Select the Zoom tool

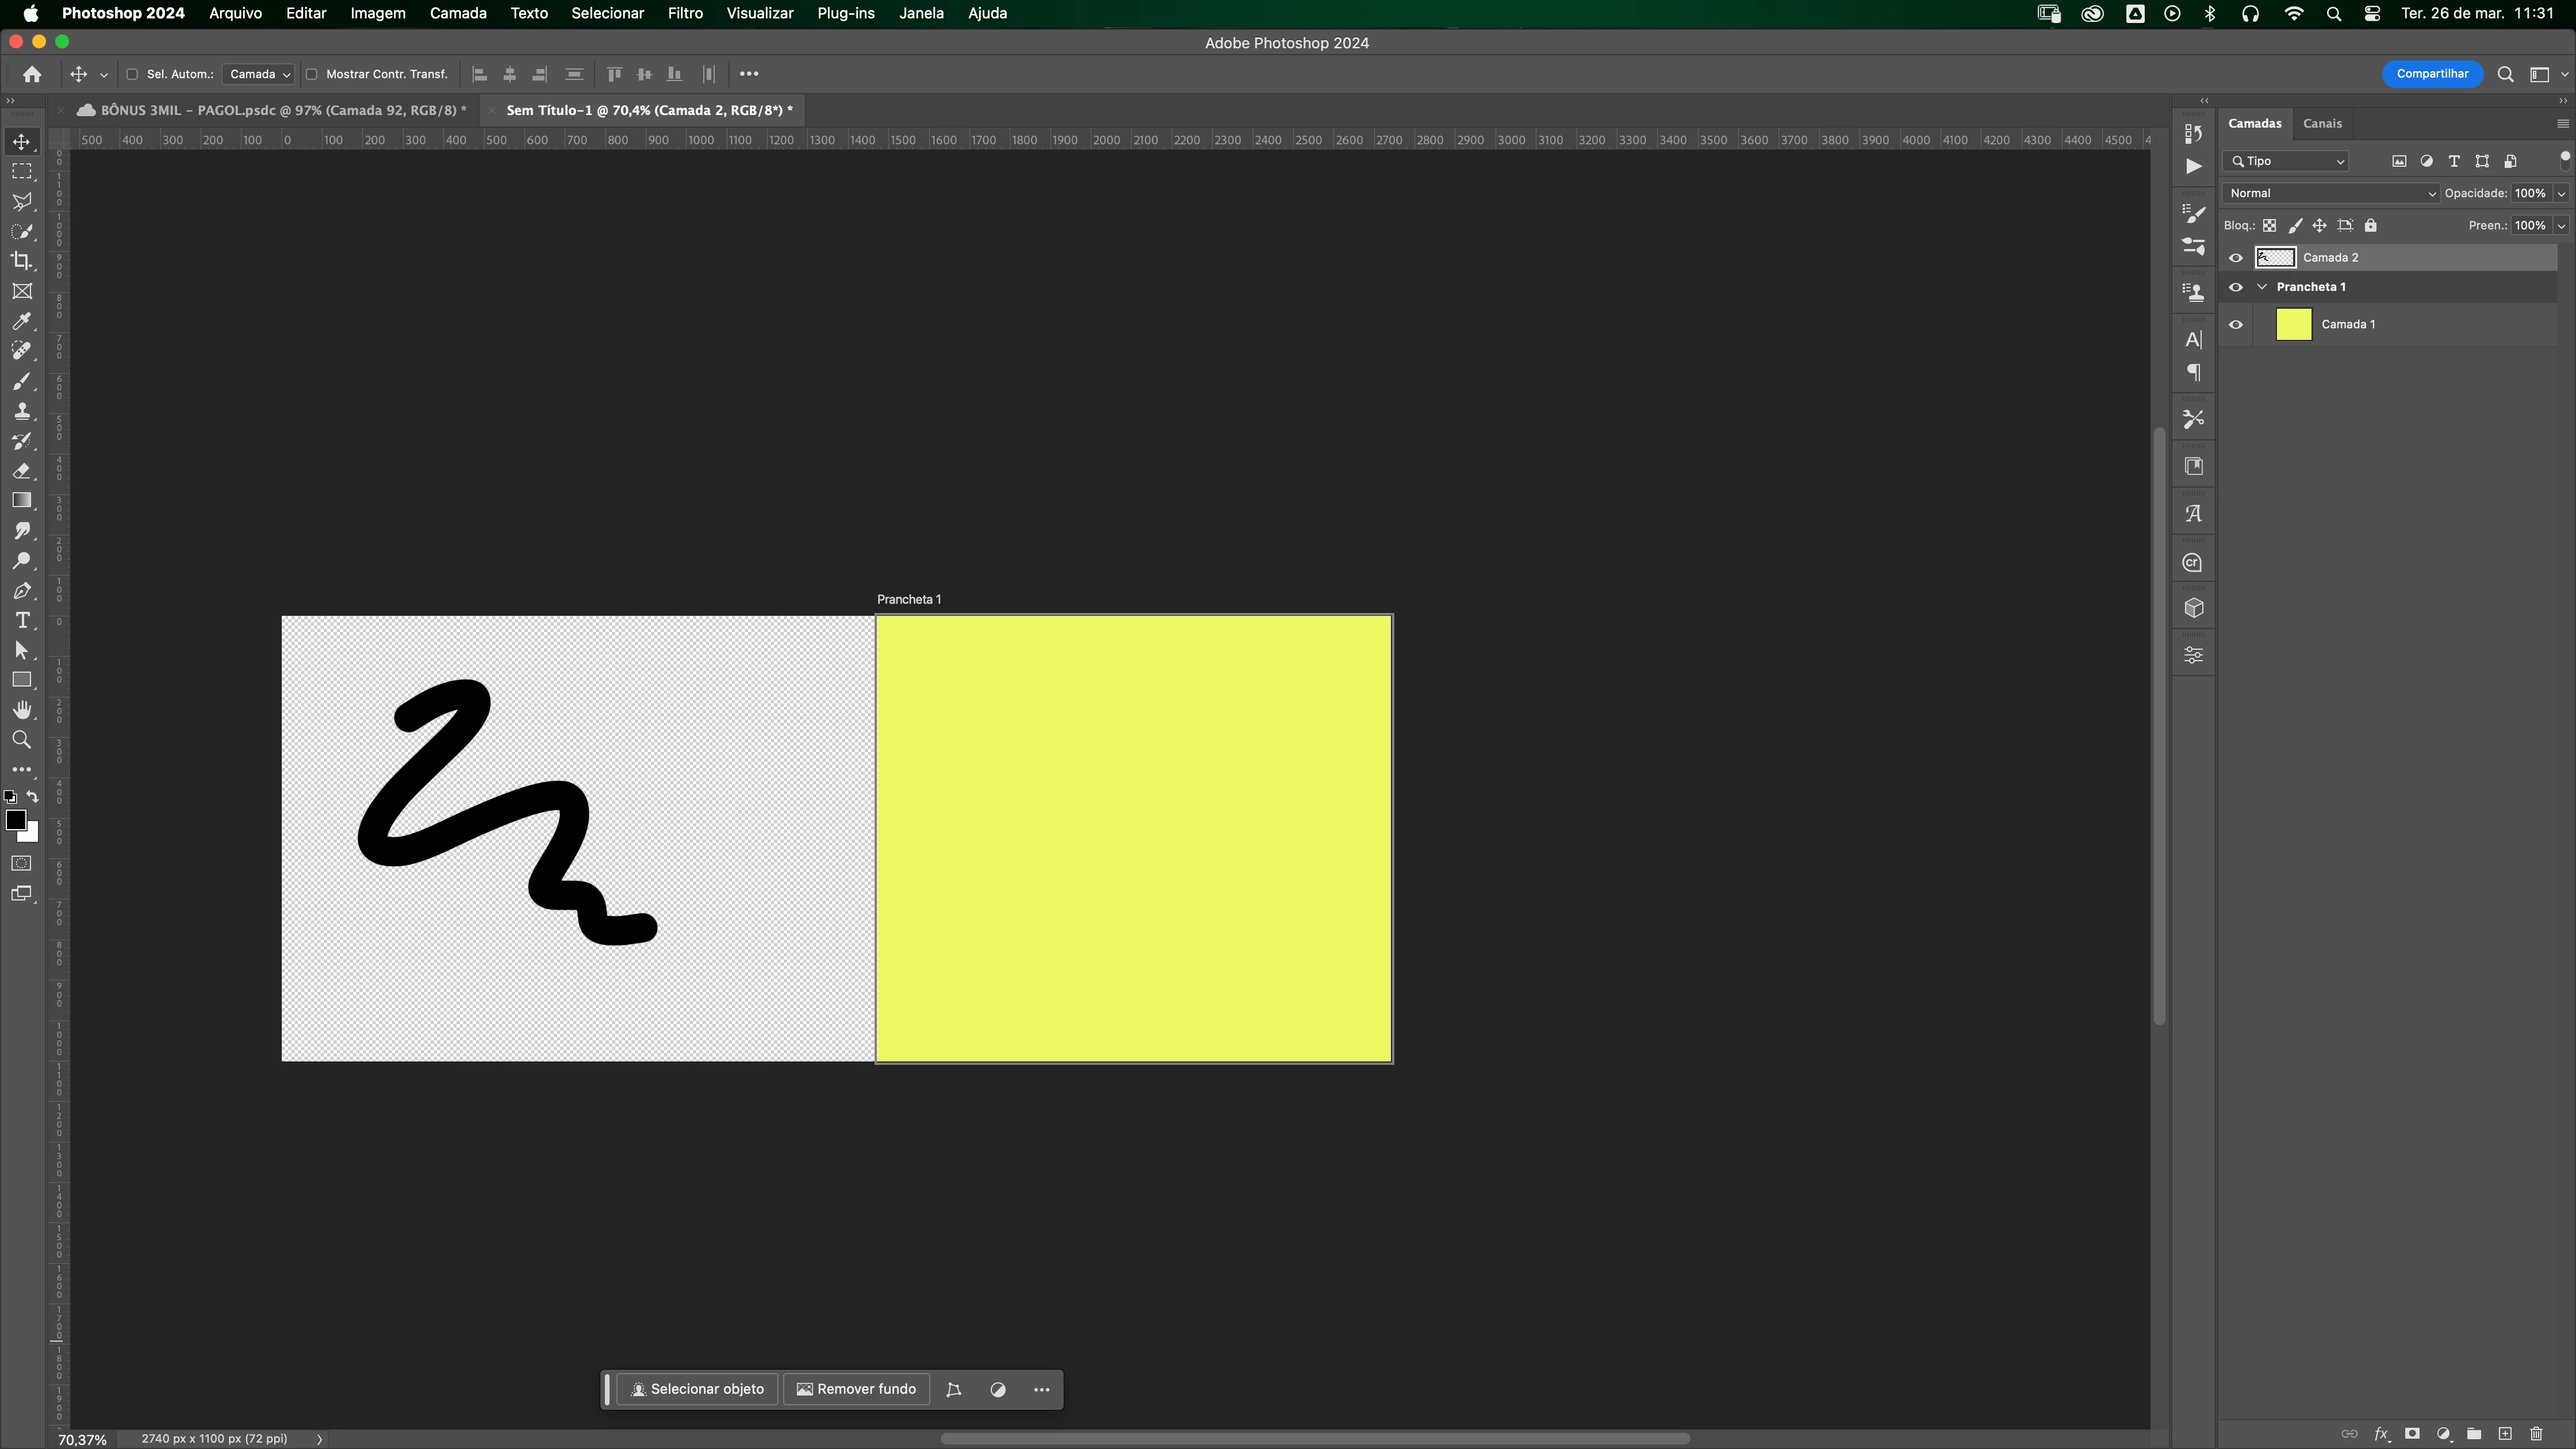[21, 740]
